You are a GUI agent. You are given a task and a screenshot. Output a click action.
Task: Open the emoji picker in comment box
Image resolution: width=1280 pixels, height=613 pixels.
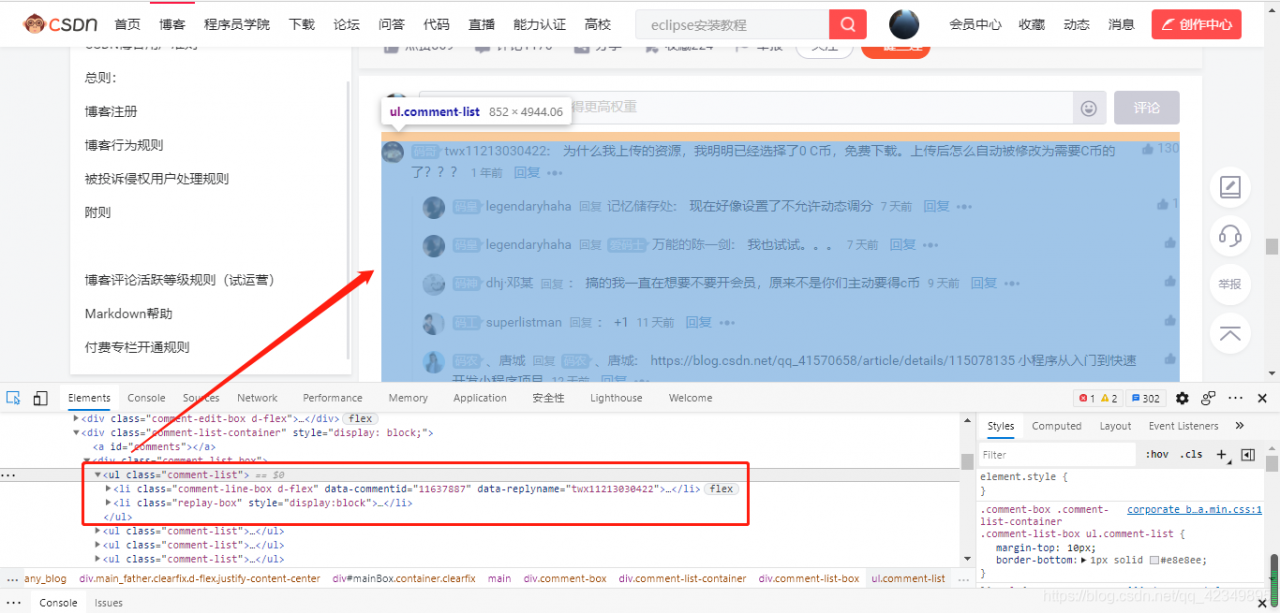click(x=1089, y=108)
